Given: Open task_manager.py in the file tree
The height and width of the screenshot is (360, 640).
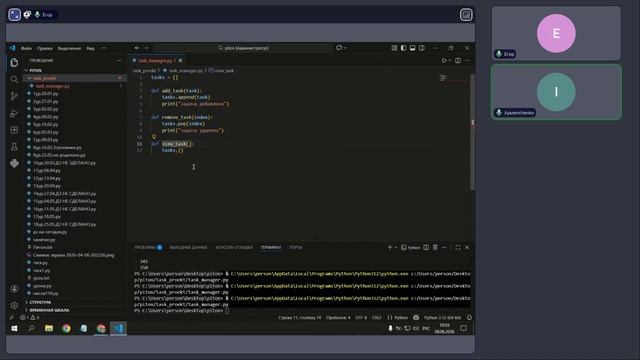Looking at the screenshot, I should (x=53, y=86).
